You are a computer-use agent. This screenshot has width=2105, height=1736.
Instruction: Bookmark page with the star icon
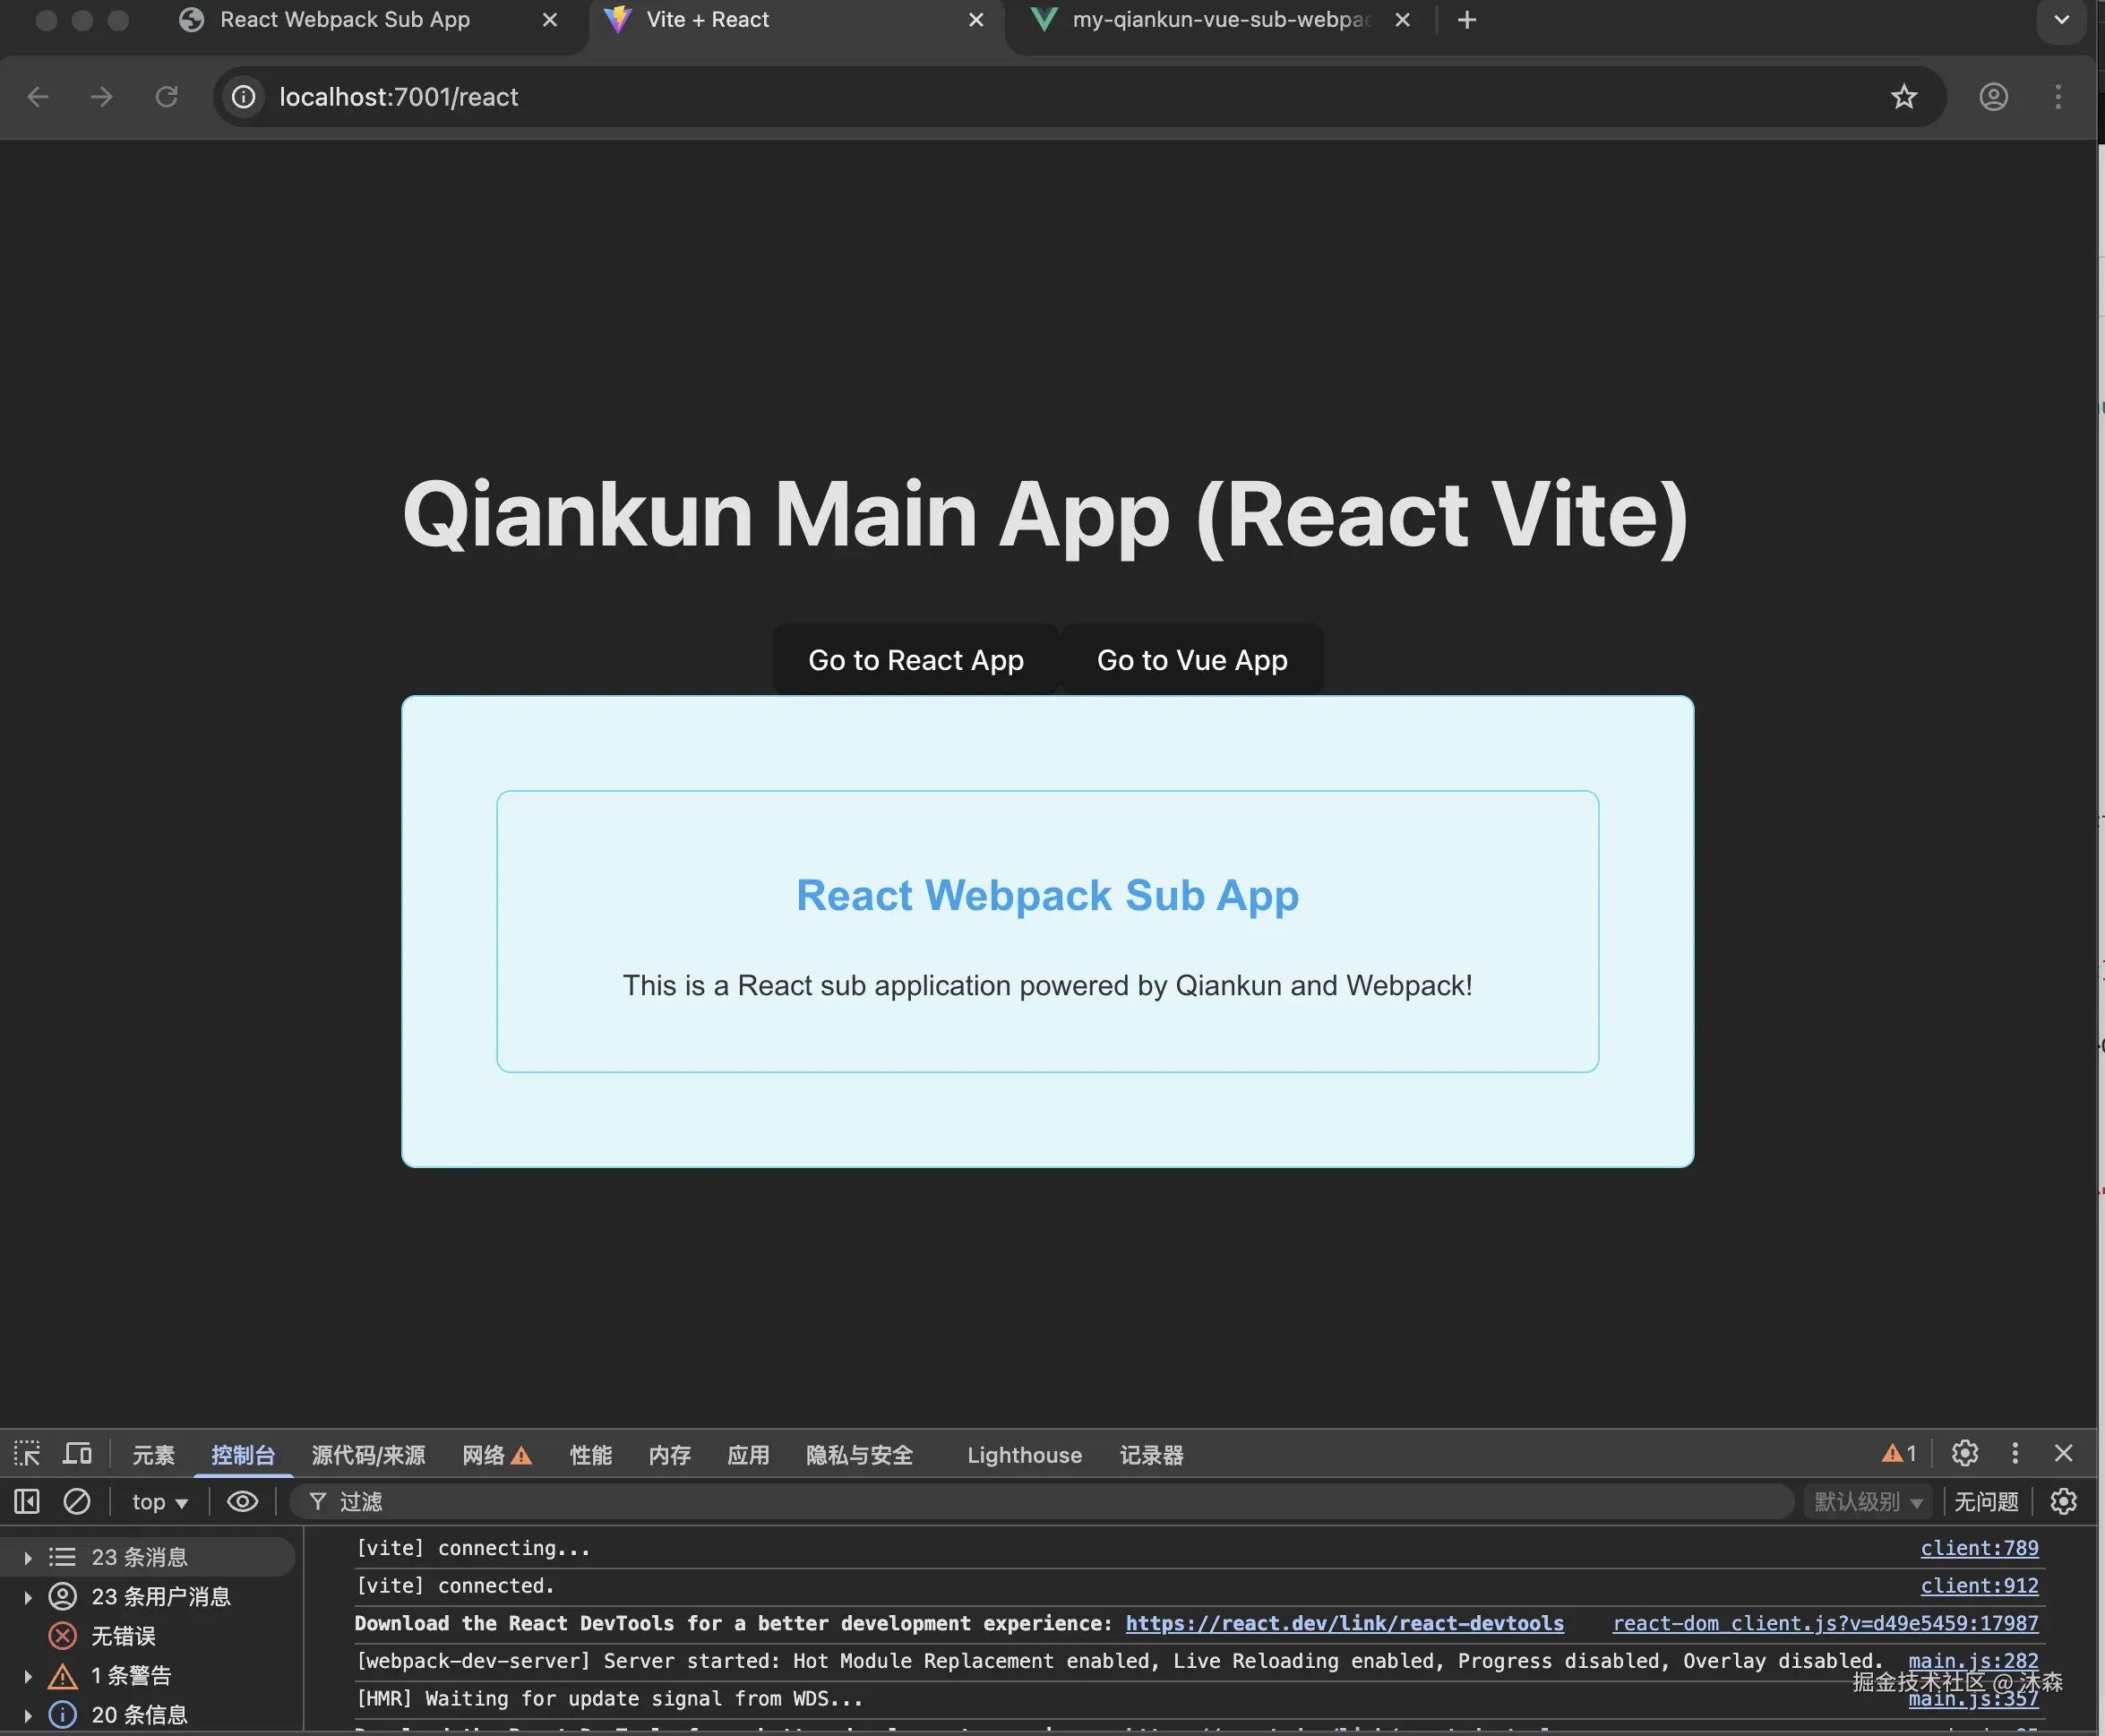point(1903,97)
